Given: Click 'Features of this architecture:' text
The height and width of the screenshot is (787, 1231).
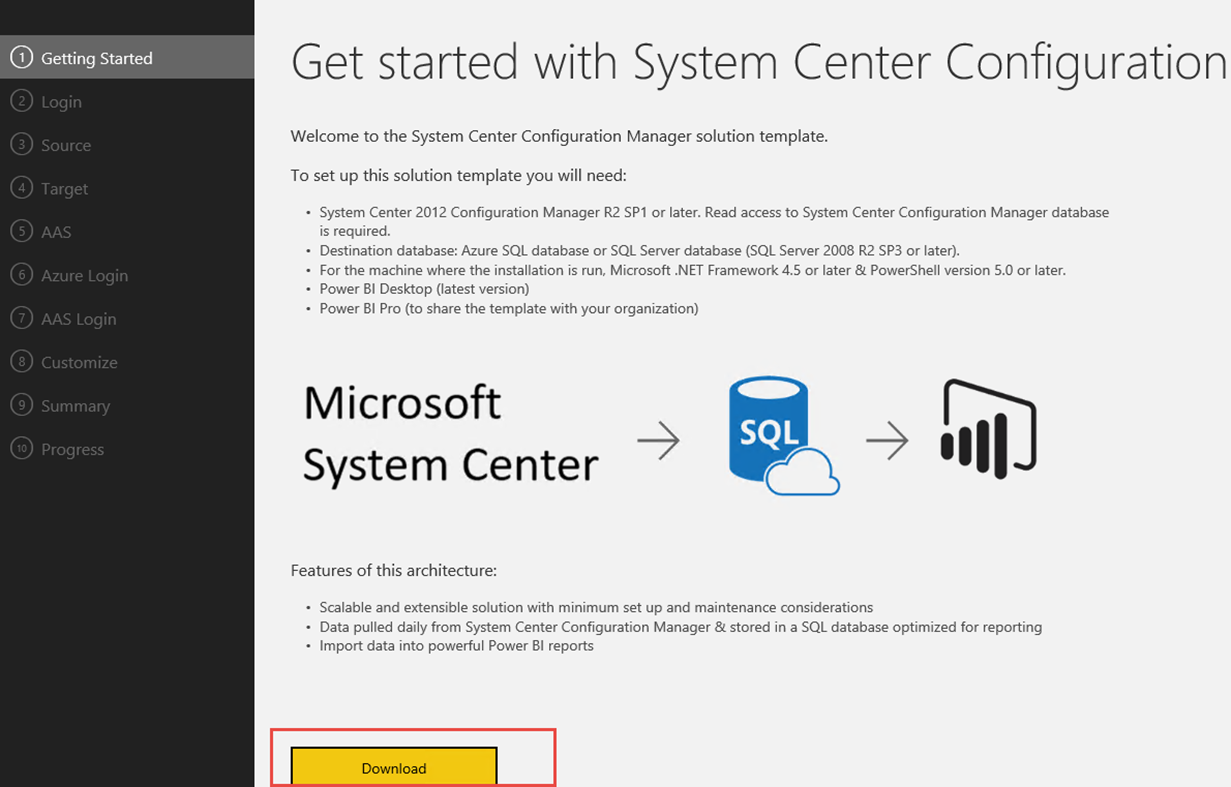Looking at the screenshot, I should pyautogui.click(x=393, y=570).
